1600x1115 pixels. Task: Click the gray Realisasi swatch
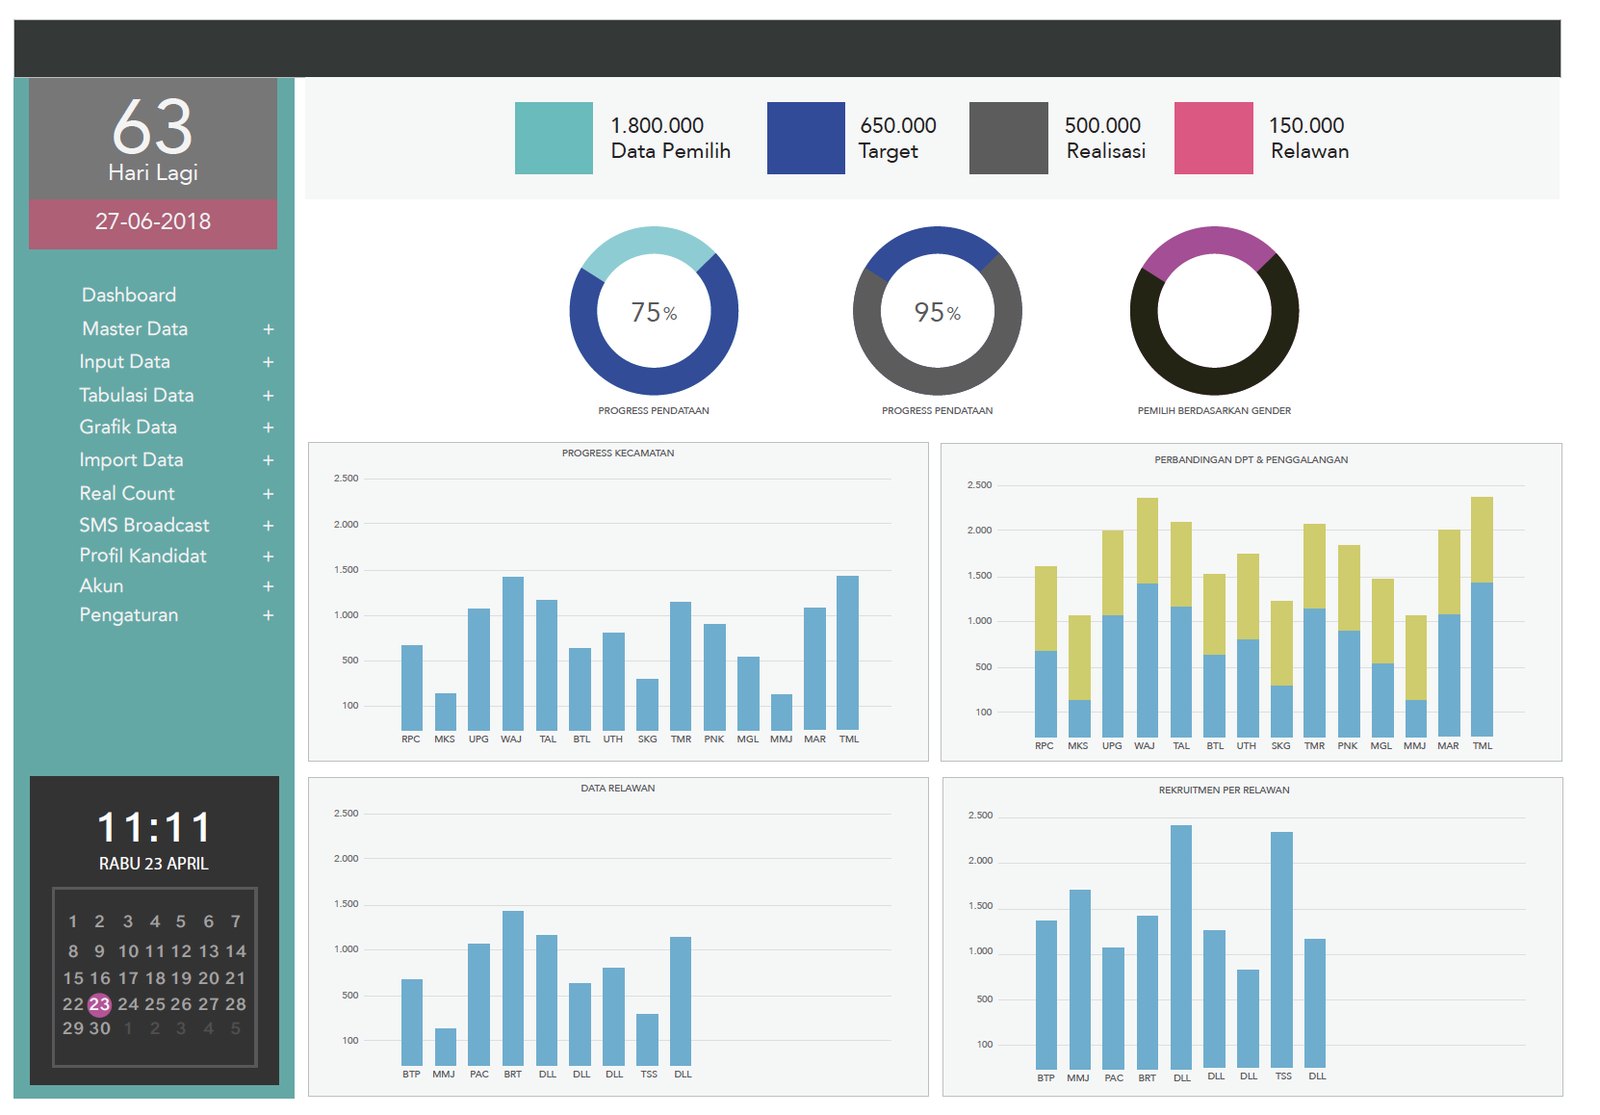(1009, 138)
